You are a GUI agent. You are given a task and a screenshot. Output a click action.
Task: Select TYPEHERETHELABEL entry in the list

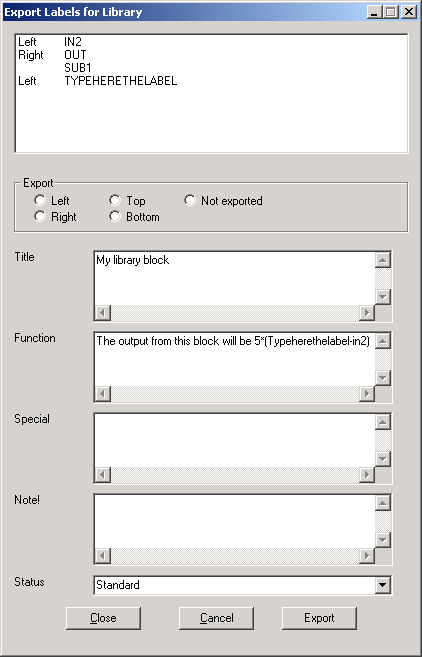tap(121, 80)
